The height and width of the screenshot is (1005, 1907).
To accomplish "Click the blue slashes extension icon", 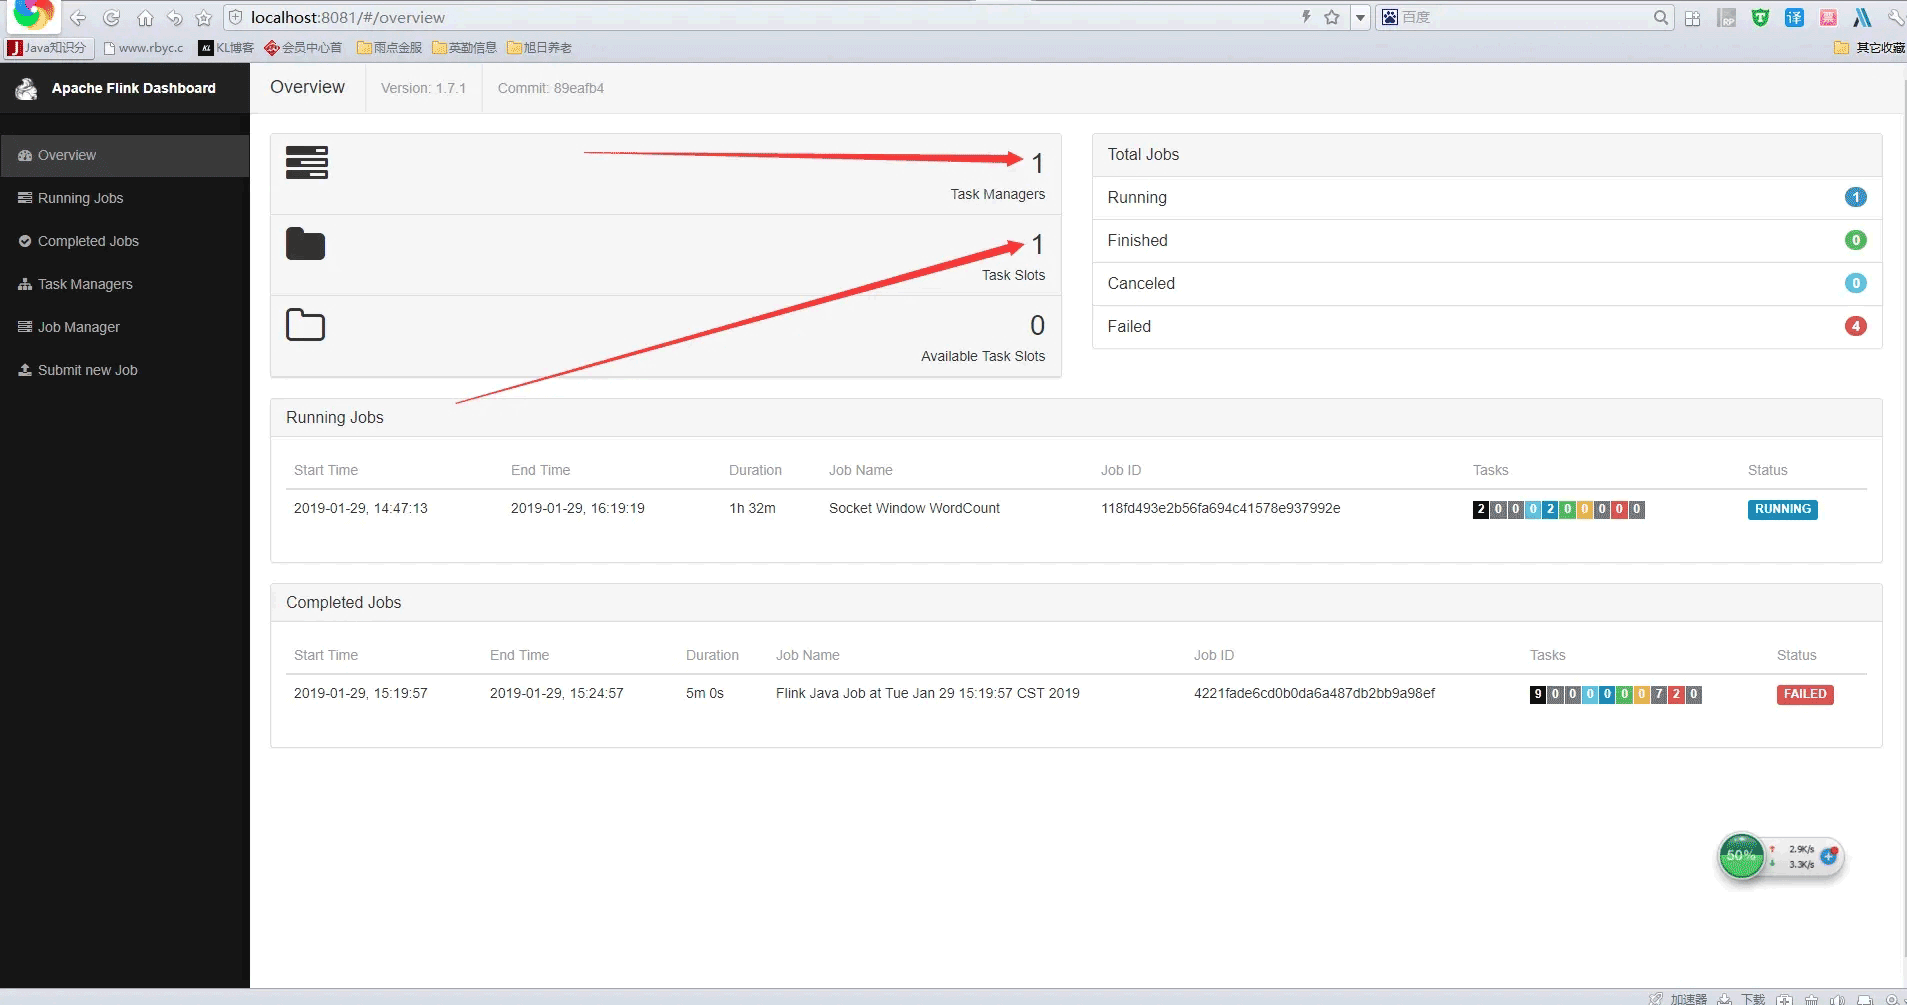I will tap(1862, 17).
